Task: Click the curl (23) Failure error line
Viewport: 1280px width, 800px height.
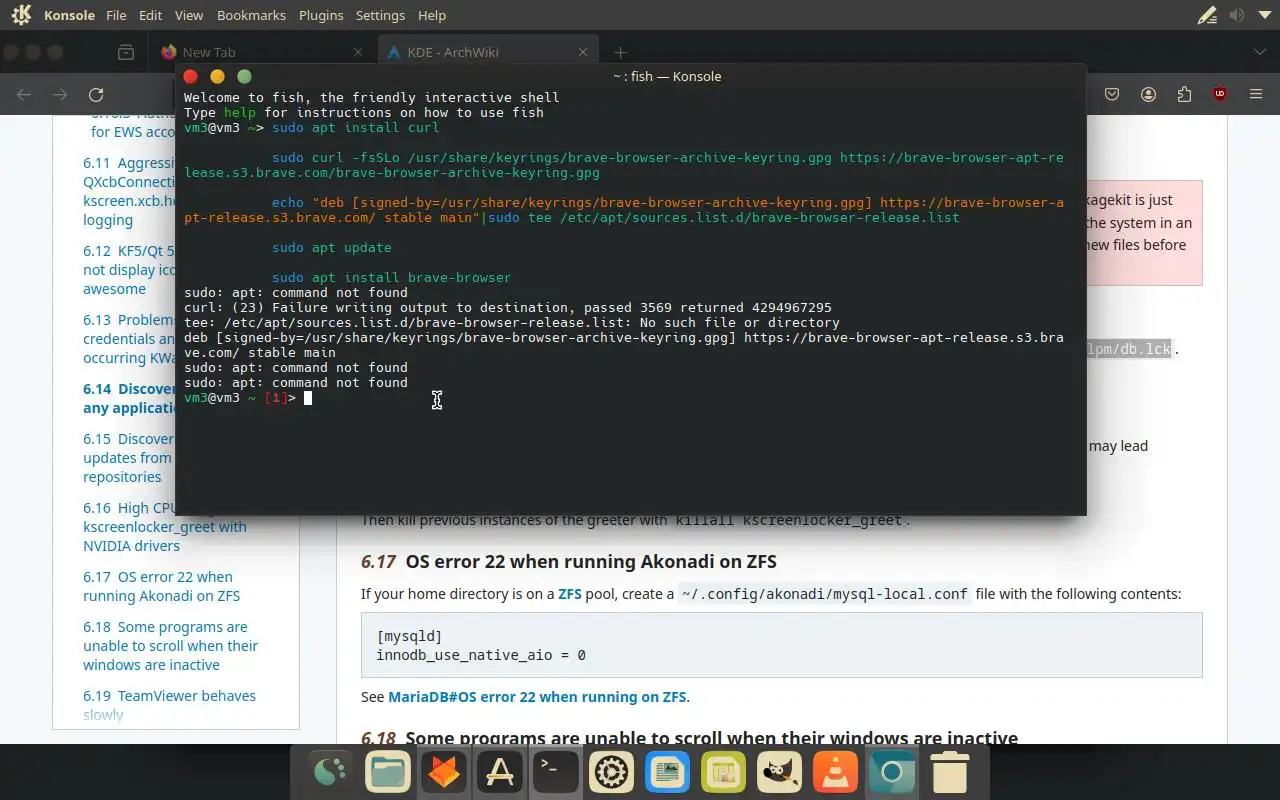Action: pos(508,308)
